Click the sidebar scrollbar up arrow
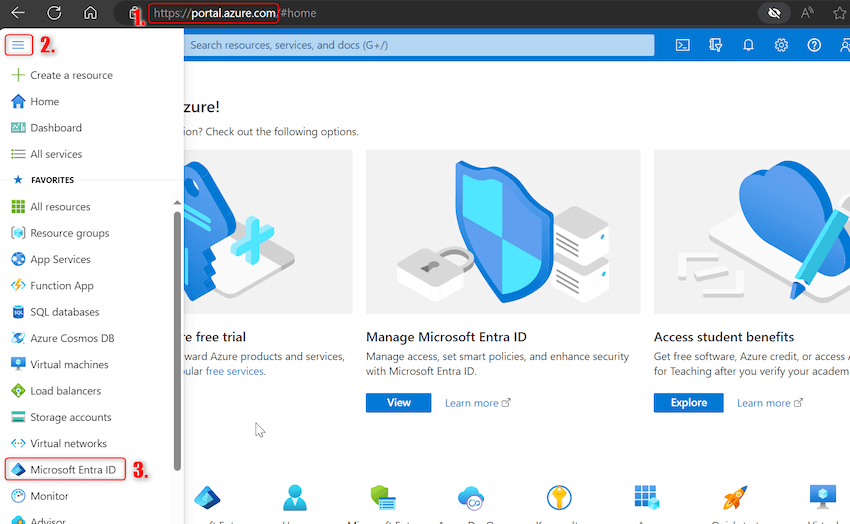This screenshot has width=850, height=524. point(177,203)
